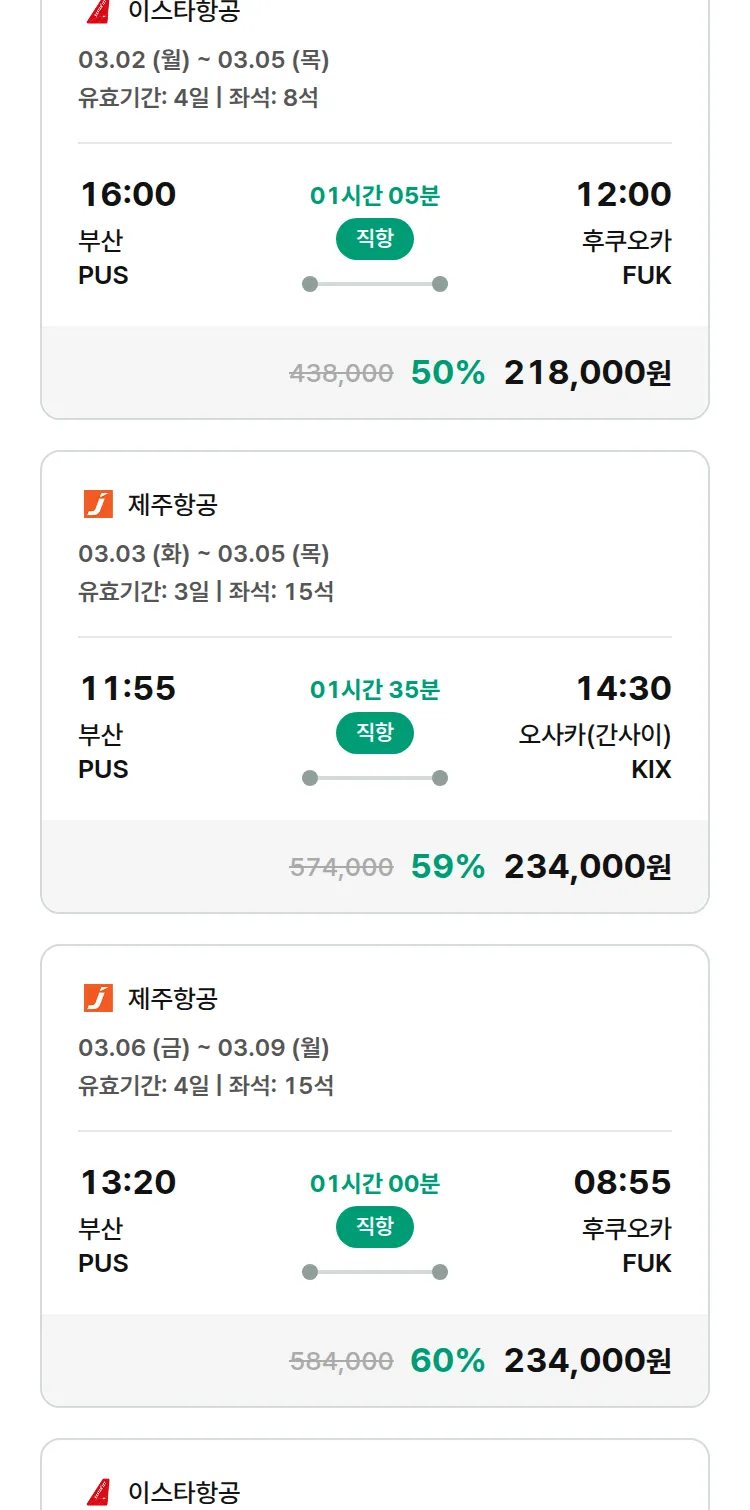750x1510 pixels.
Task: Click the Jeju Air logo on the Osaka card
Action: [x=98, y=504]
